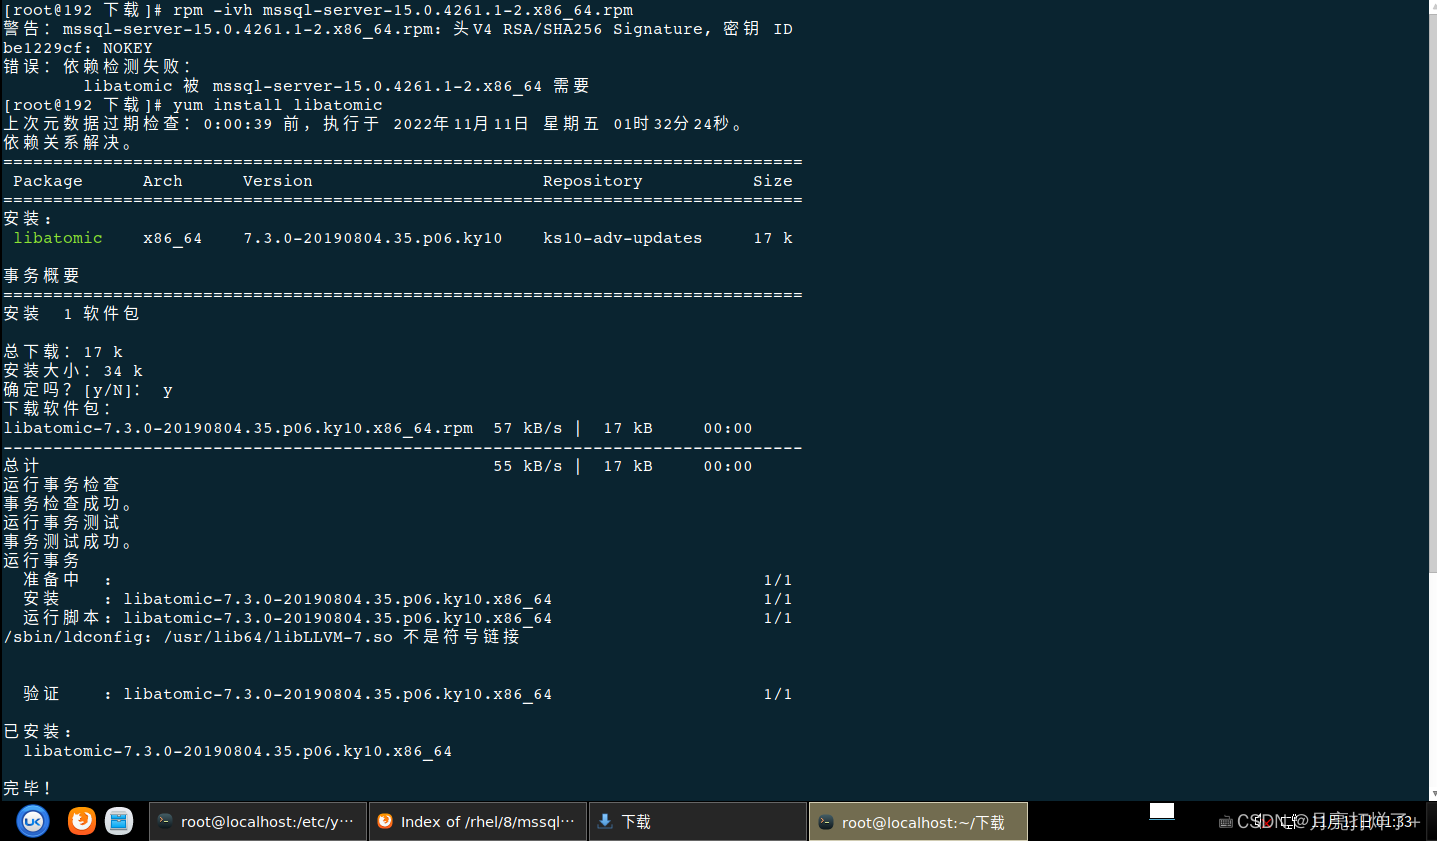Open the UKUI start menu
The image size is (1437, 841).
coord(31,821)
